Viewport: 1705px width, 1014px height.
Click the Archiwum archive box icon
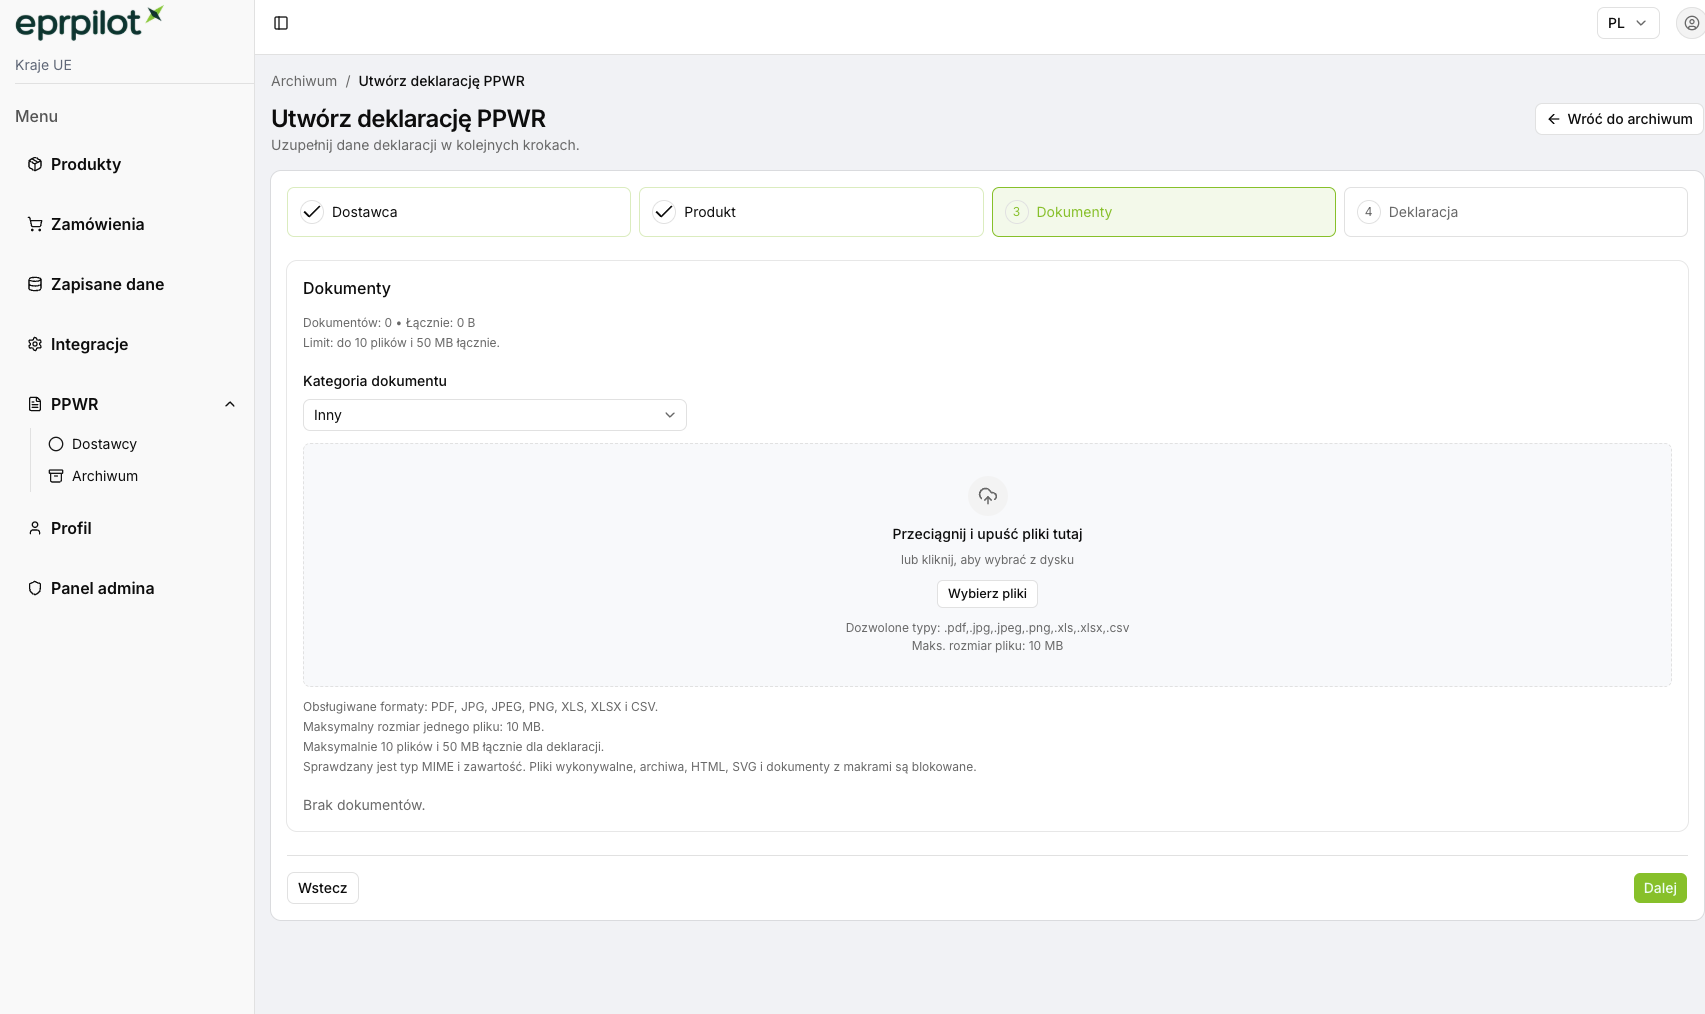click(56, 476)
